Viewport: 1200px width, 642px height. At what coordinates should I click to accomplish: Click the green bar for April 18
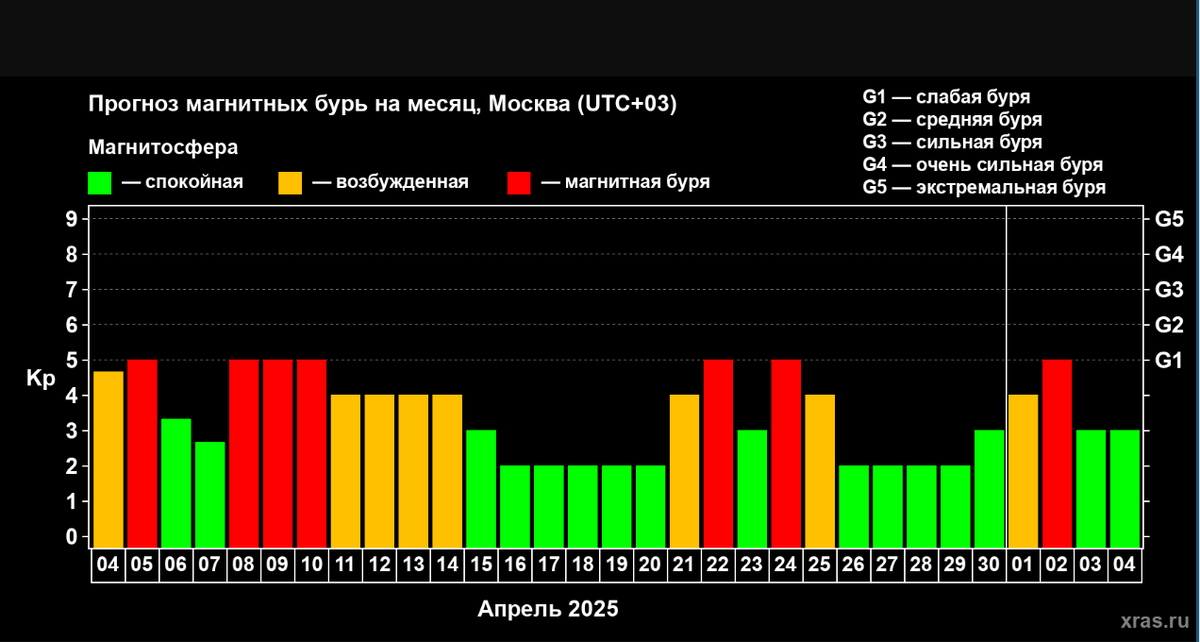(x=583, y=506)
